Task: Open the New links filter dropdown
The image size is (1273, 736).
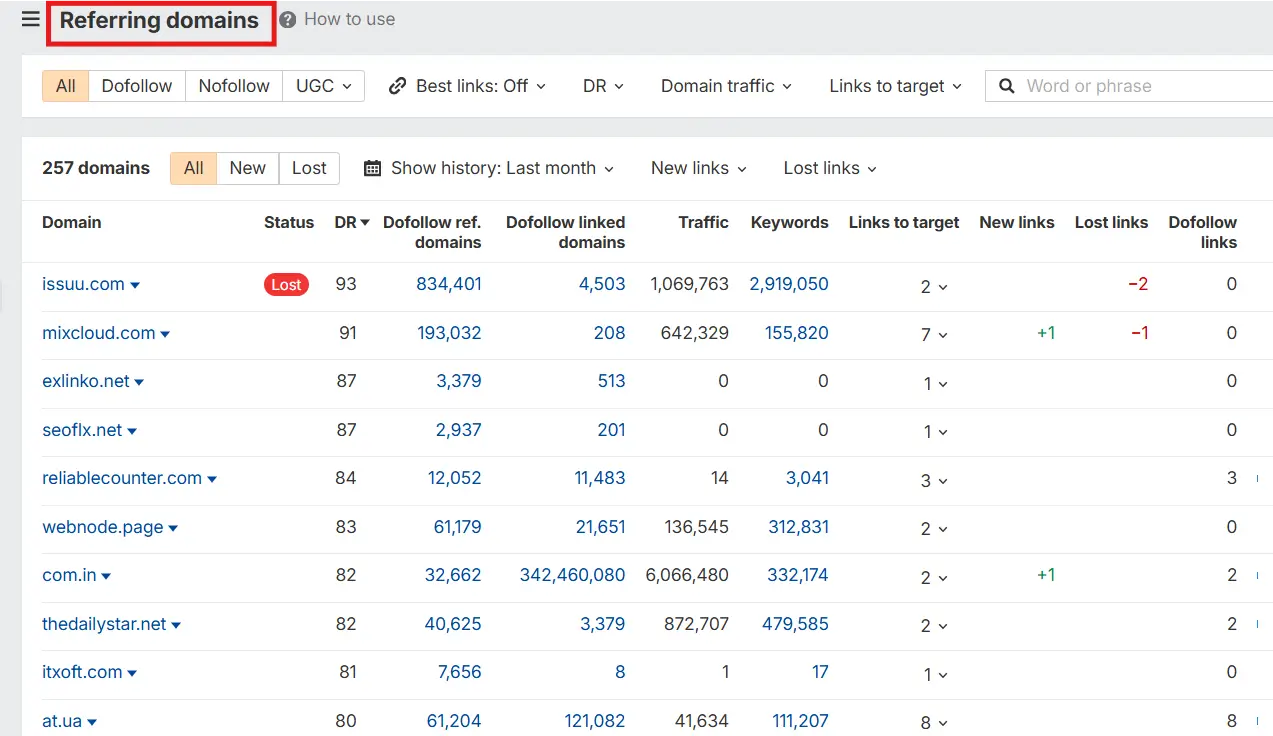Action: coord(698,168)
